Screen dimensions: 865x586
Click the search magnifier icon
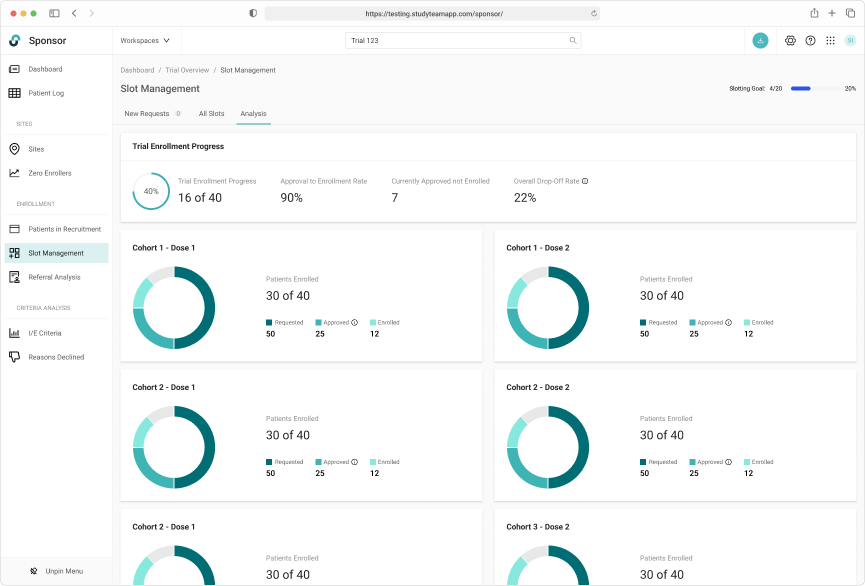(x=573, y=40)
